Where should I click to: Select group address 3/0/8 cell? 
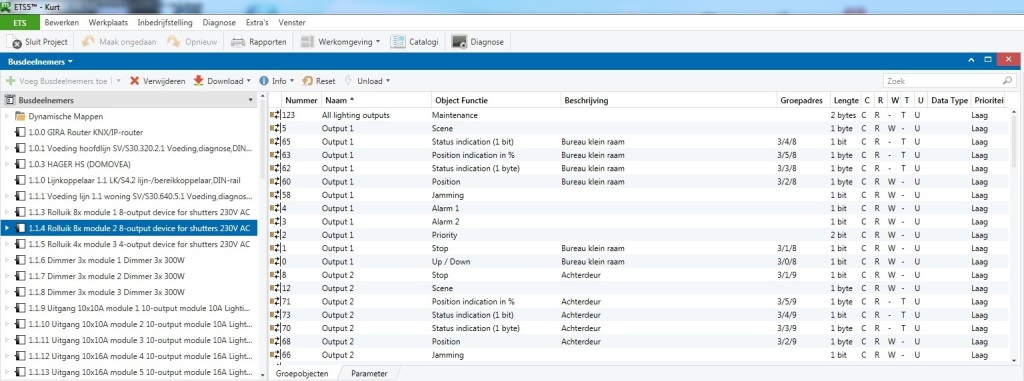click(787, 261)
